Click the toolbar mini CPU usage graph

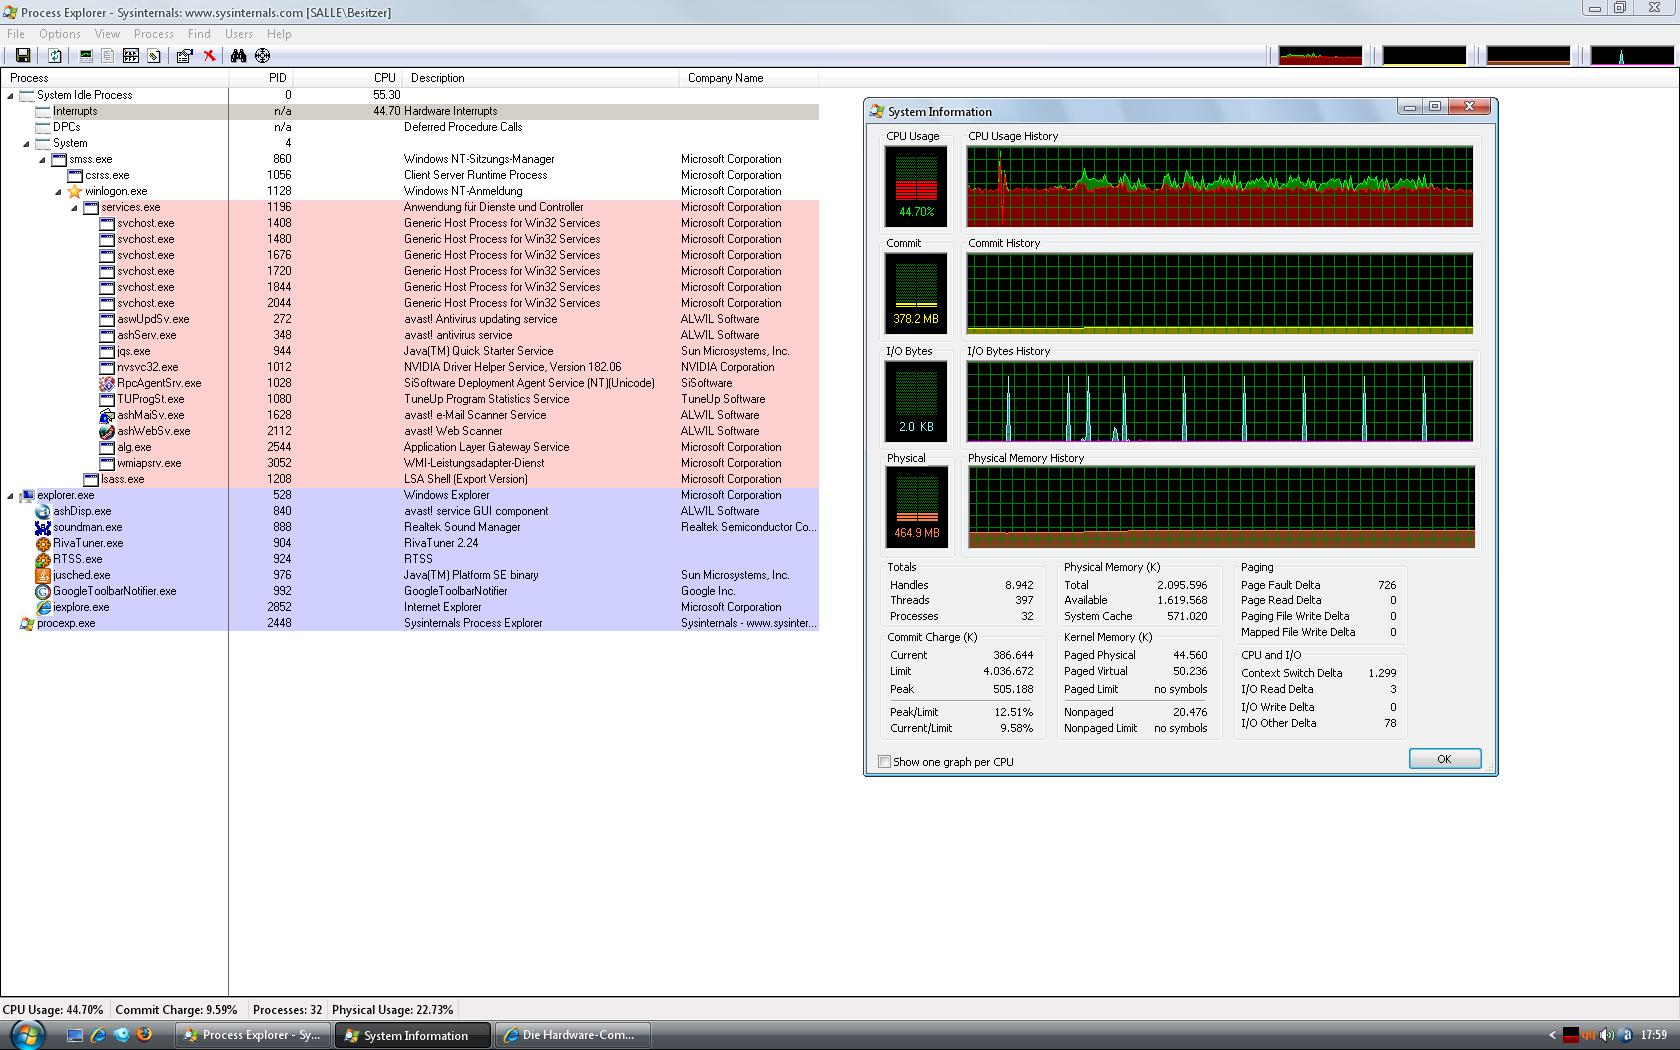coord(1320,56)
